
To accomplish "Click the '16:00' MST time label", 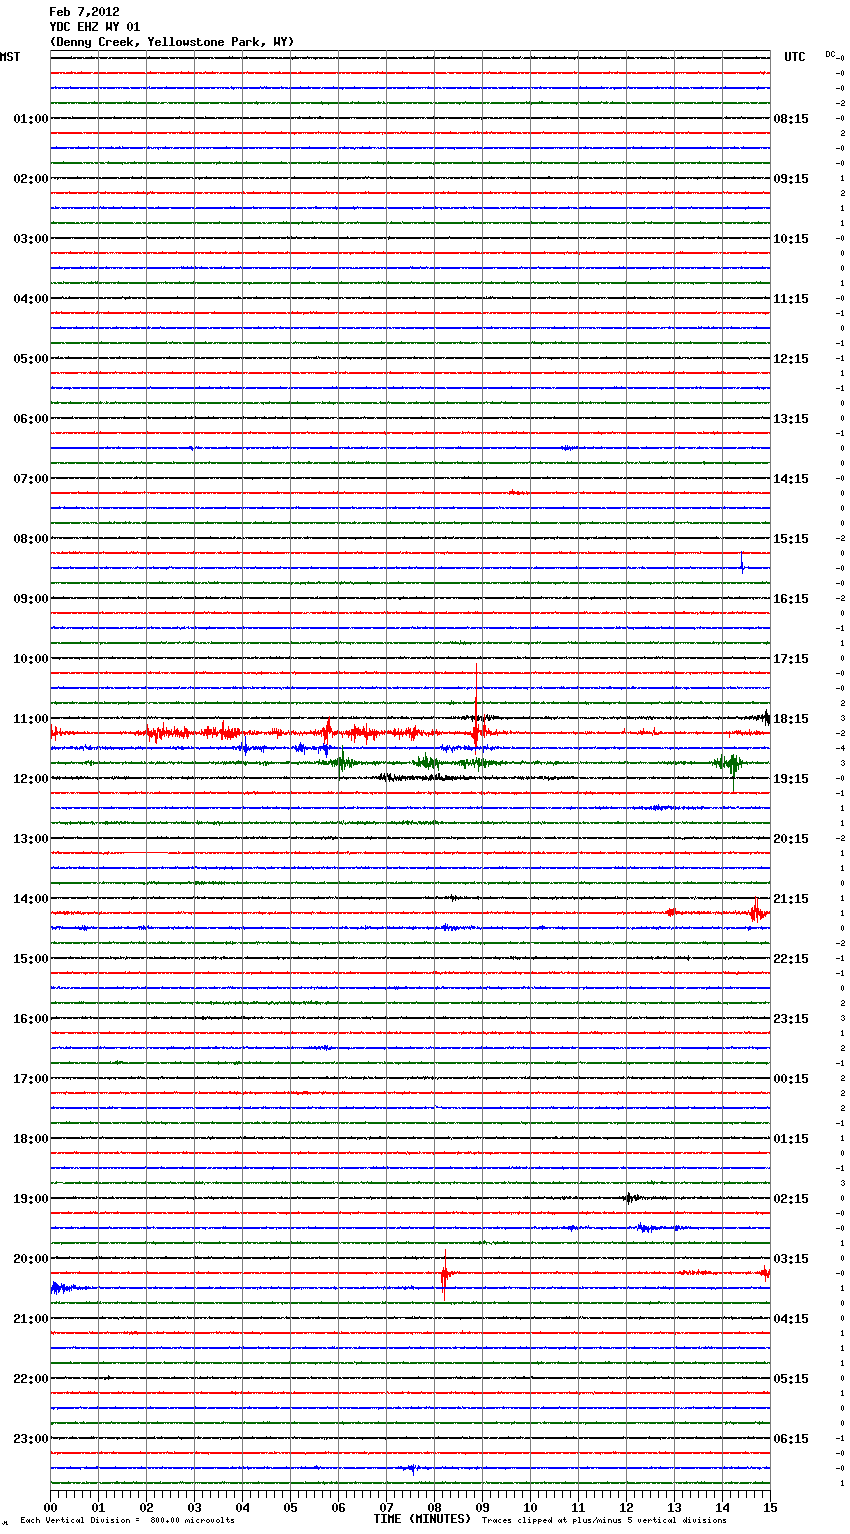I will pos(30,1018).
